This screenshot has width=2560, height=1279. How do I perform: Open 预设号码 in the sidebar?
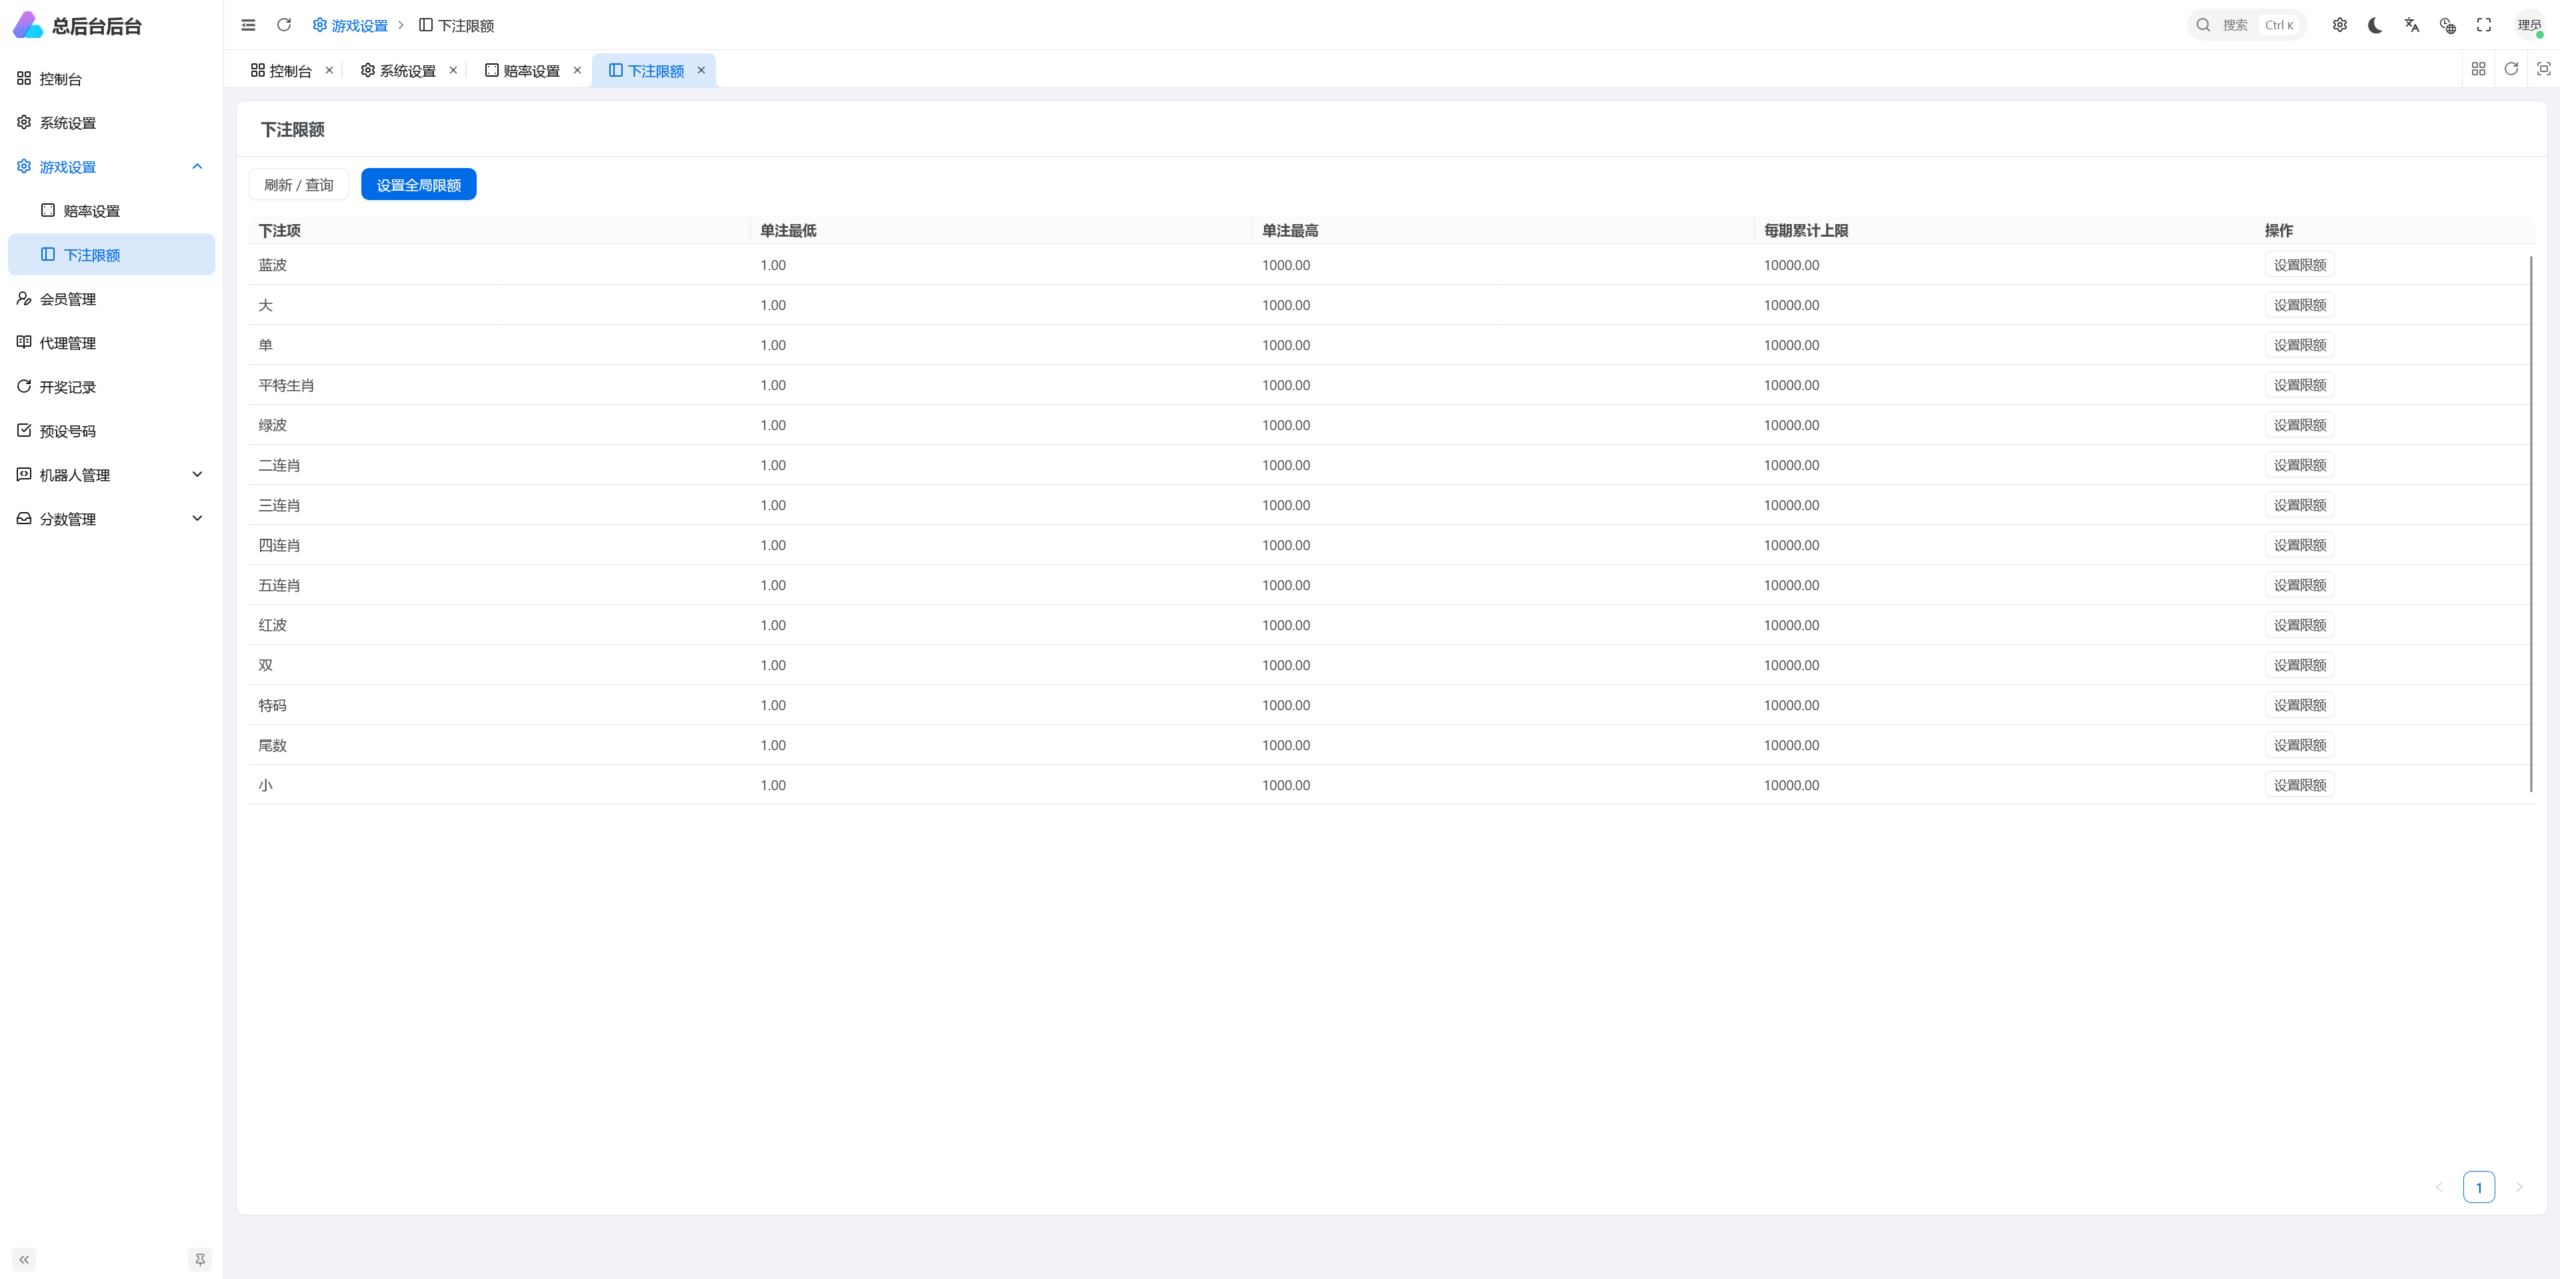click(112, 431)
